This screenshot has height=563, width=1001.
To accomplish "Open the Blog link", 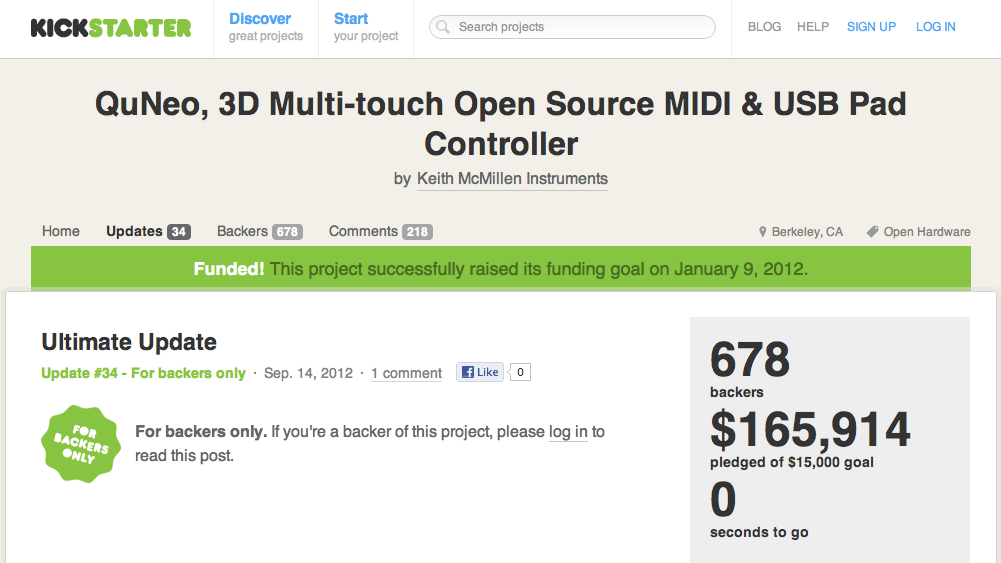I will tap(764, 27).
